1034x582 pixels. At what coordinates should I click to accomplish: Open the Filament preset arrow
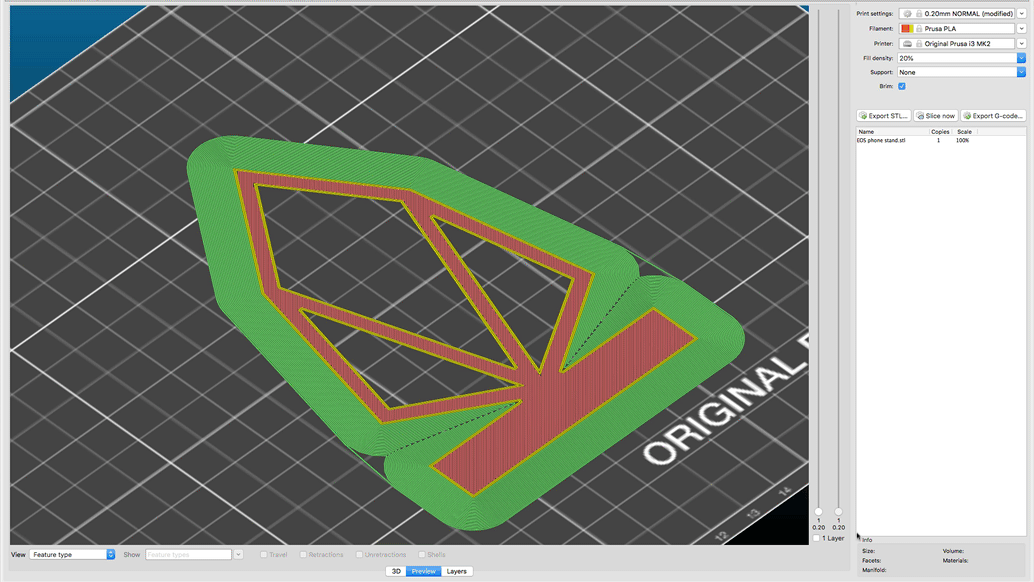[1021, 28]
